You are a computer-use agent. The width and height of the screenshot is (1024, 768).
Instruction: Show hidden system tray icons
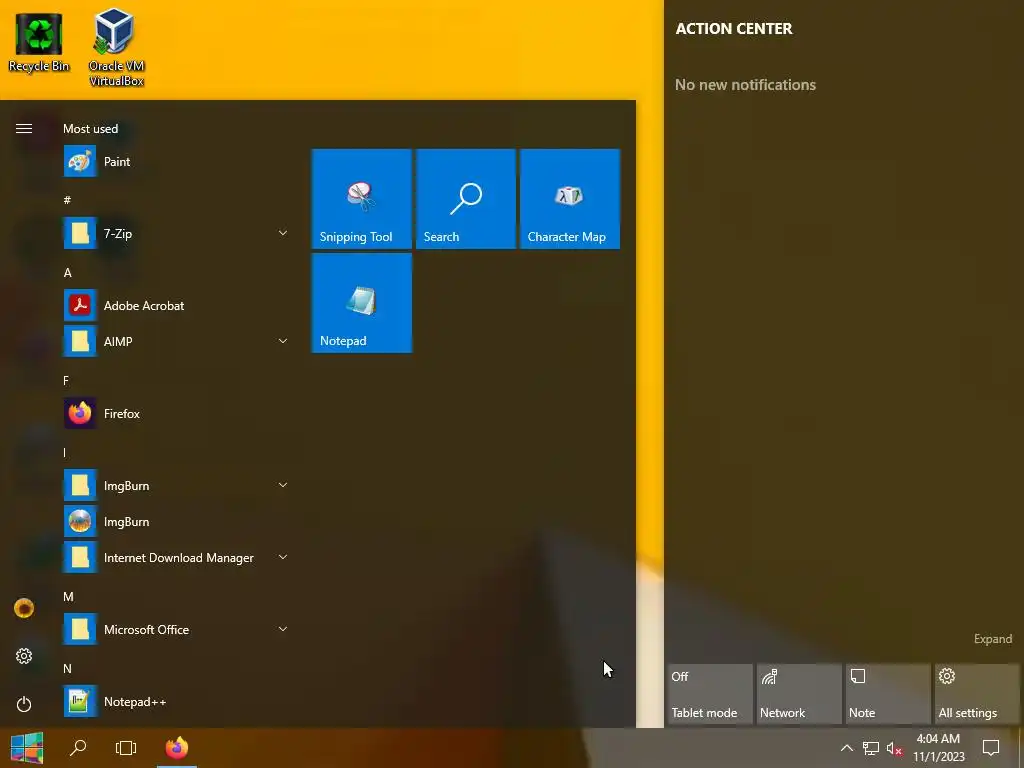click(846, 748)
